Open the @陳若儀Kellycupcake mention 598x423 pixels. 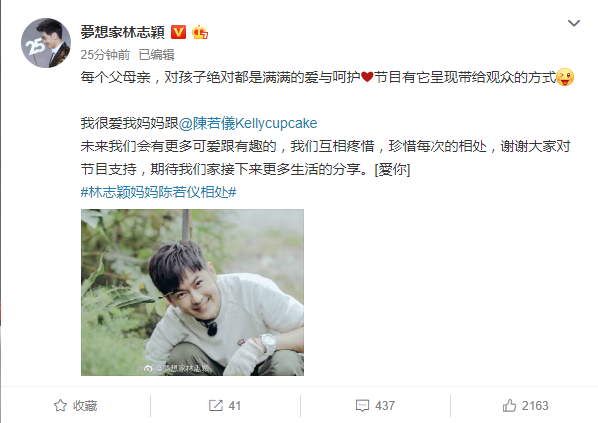pyautogui.click(x=248, y=123)
